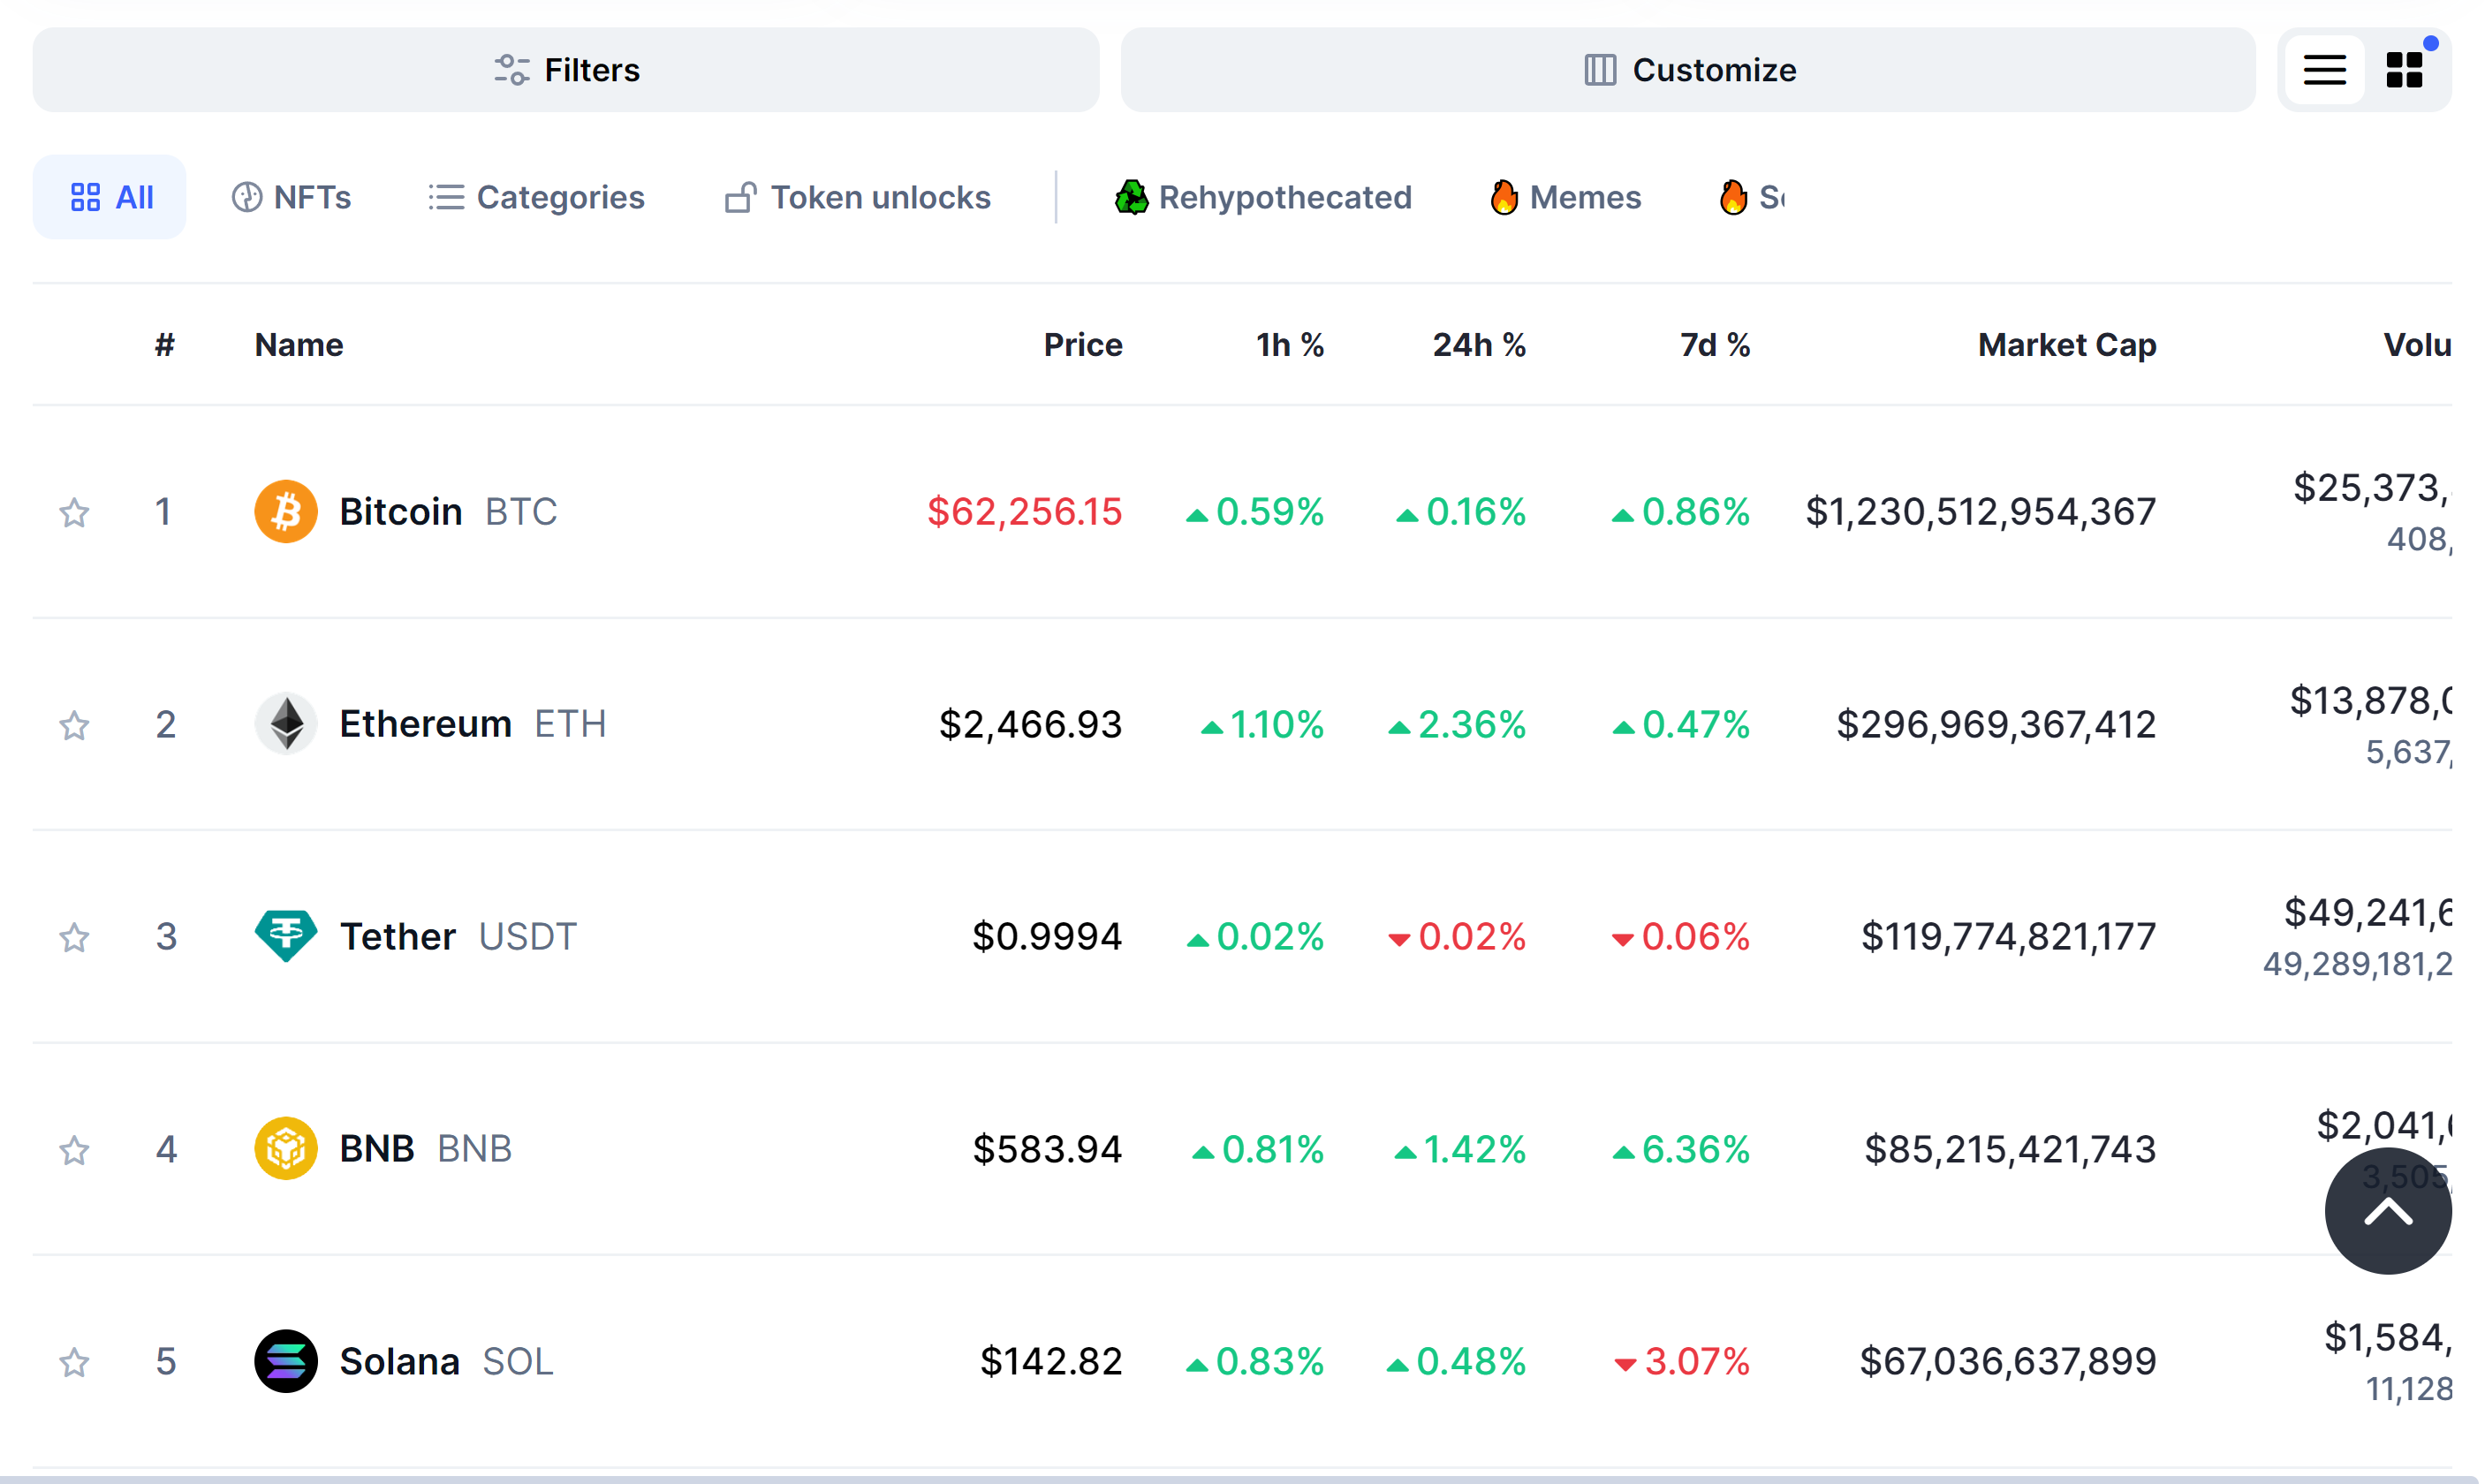Click the fire icon beside Memes

coord(1505,197)
